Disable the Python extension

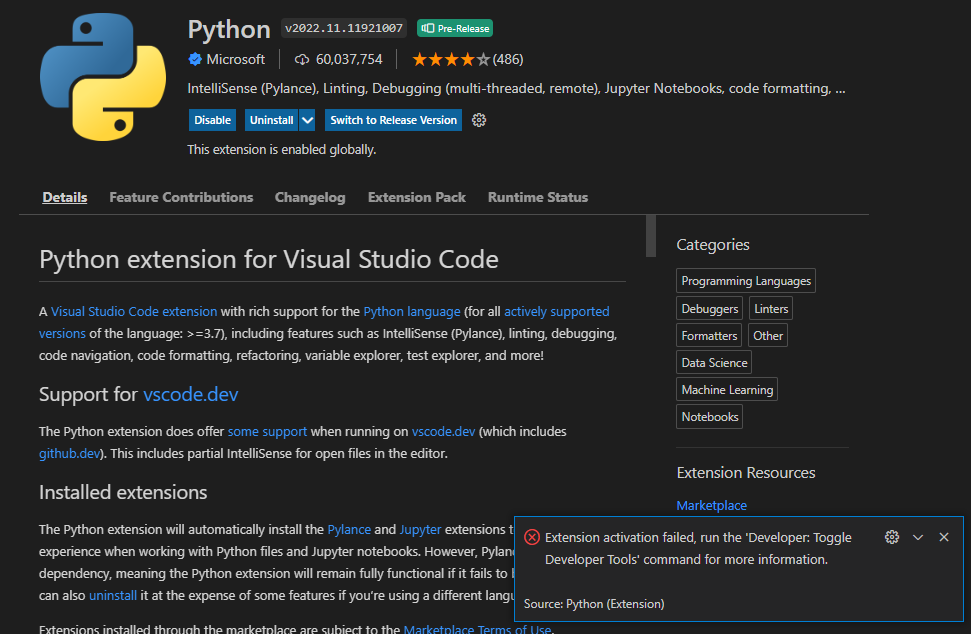(x=213, y=120)
